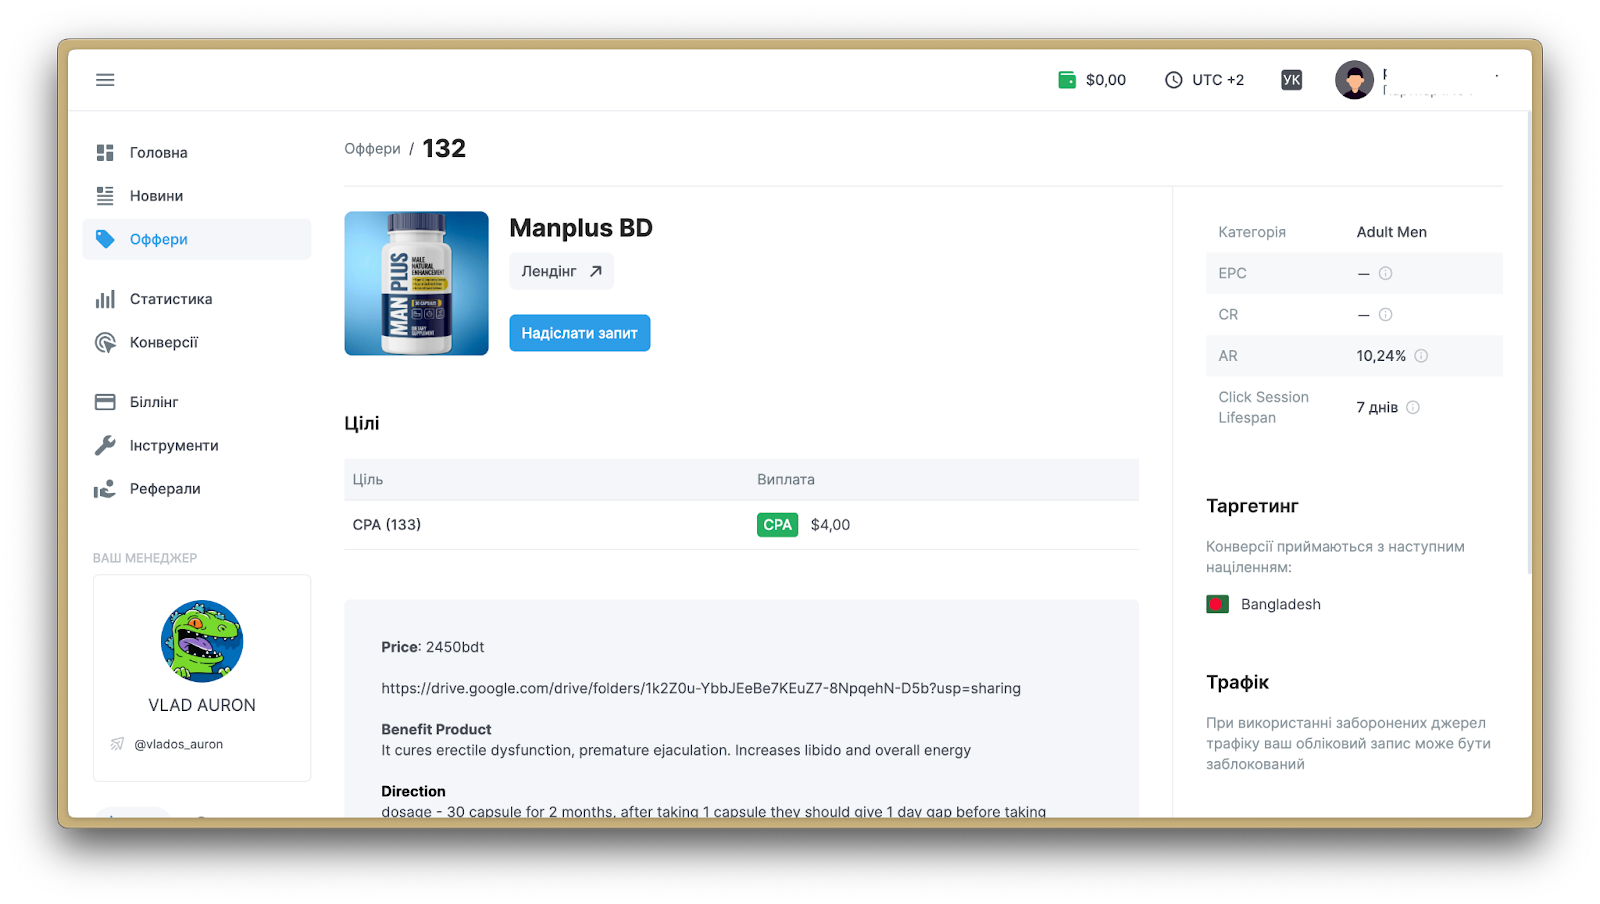The width and height of the screenshot is (1600, 904).
Task: Click the CPA (133) goal row
Action: click(741, 525)
